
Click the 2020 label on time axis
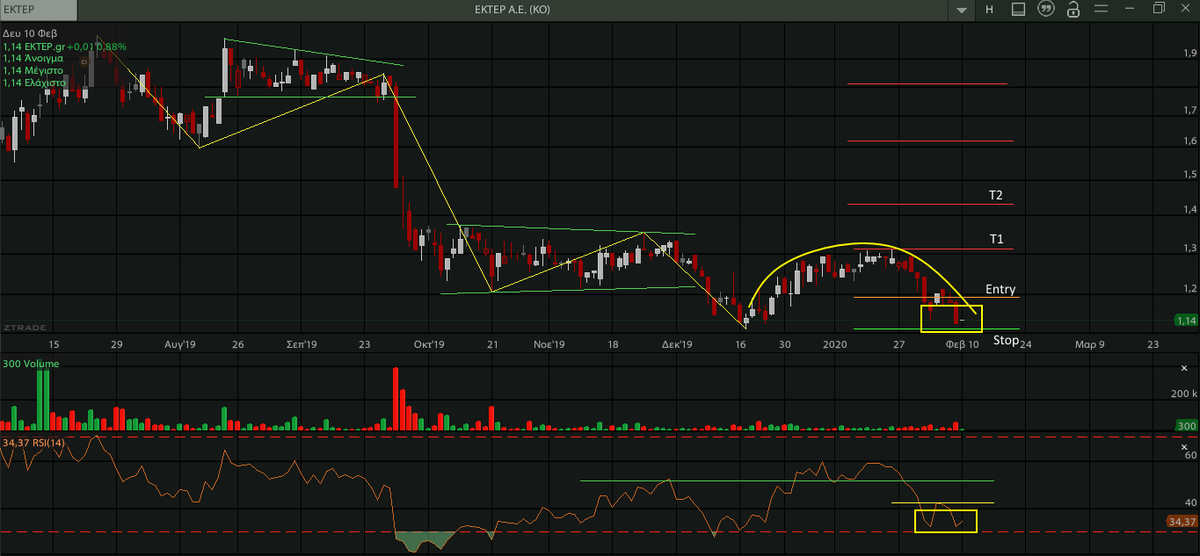click(x=835, y=344)
